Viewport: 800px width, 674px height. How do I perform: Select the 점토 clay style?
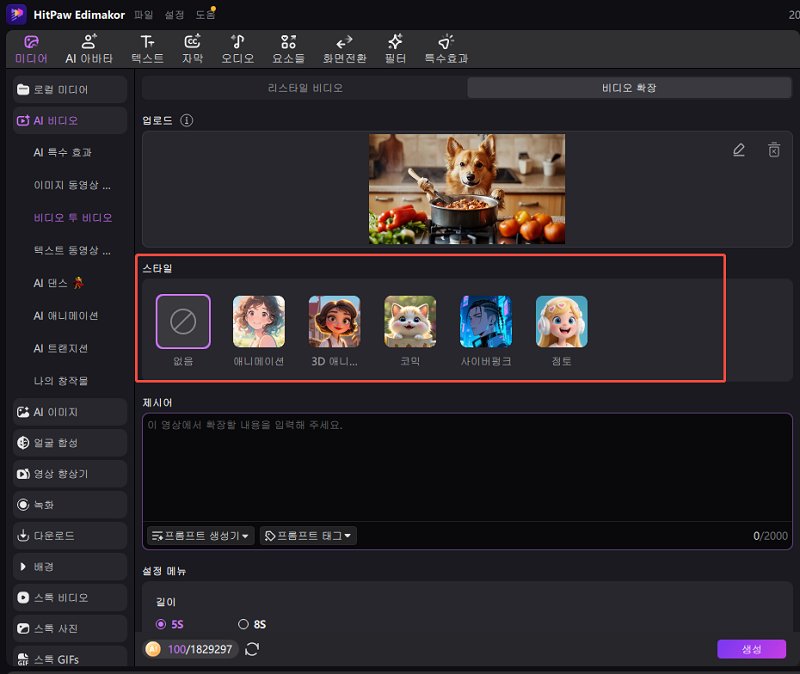pos(561,321)
